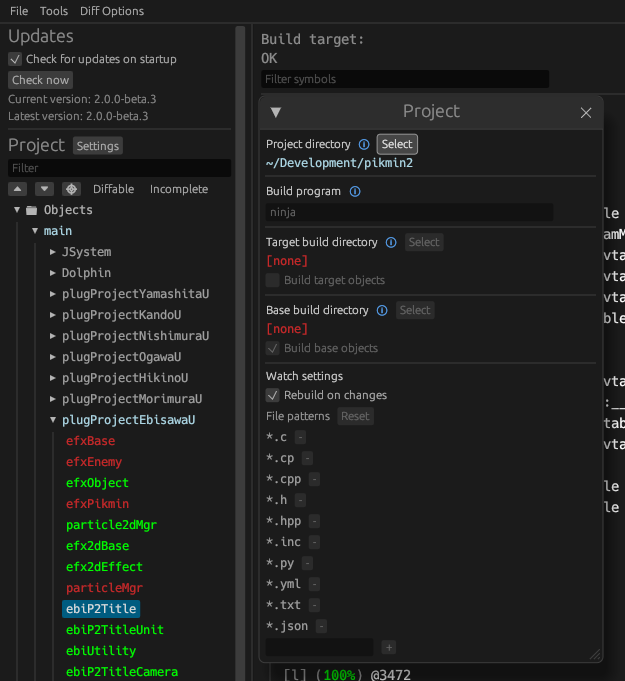The width and height of the screenshot is (625, 681).
Task: Click the expand all objects down-arrow button
Action: click(x=44, y=189)
